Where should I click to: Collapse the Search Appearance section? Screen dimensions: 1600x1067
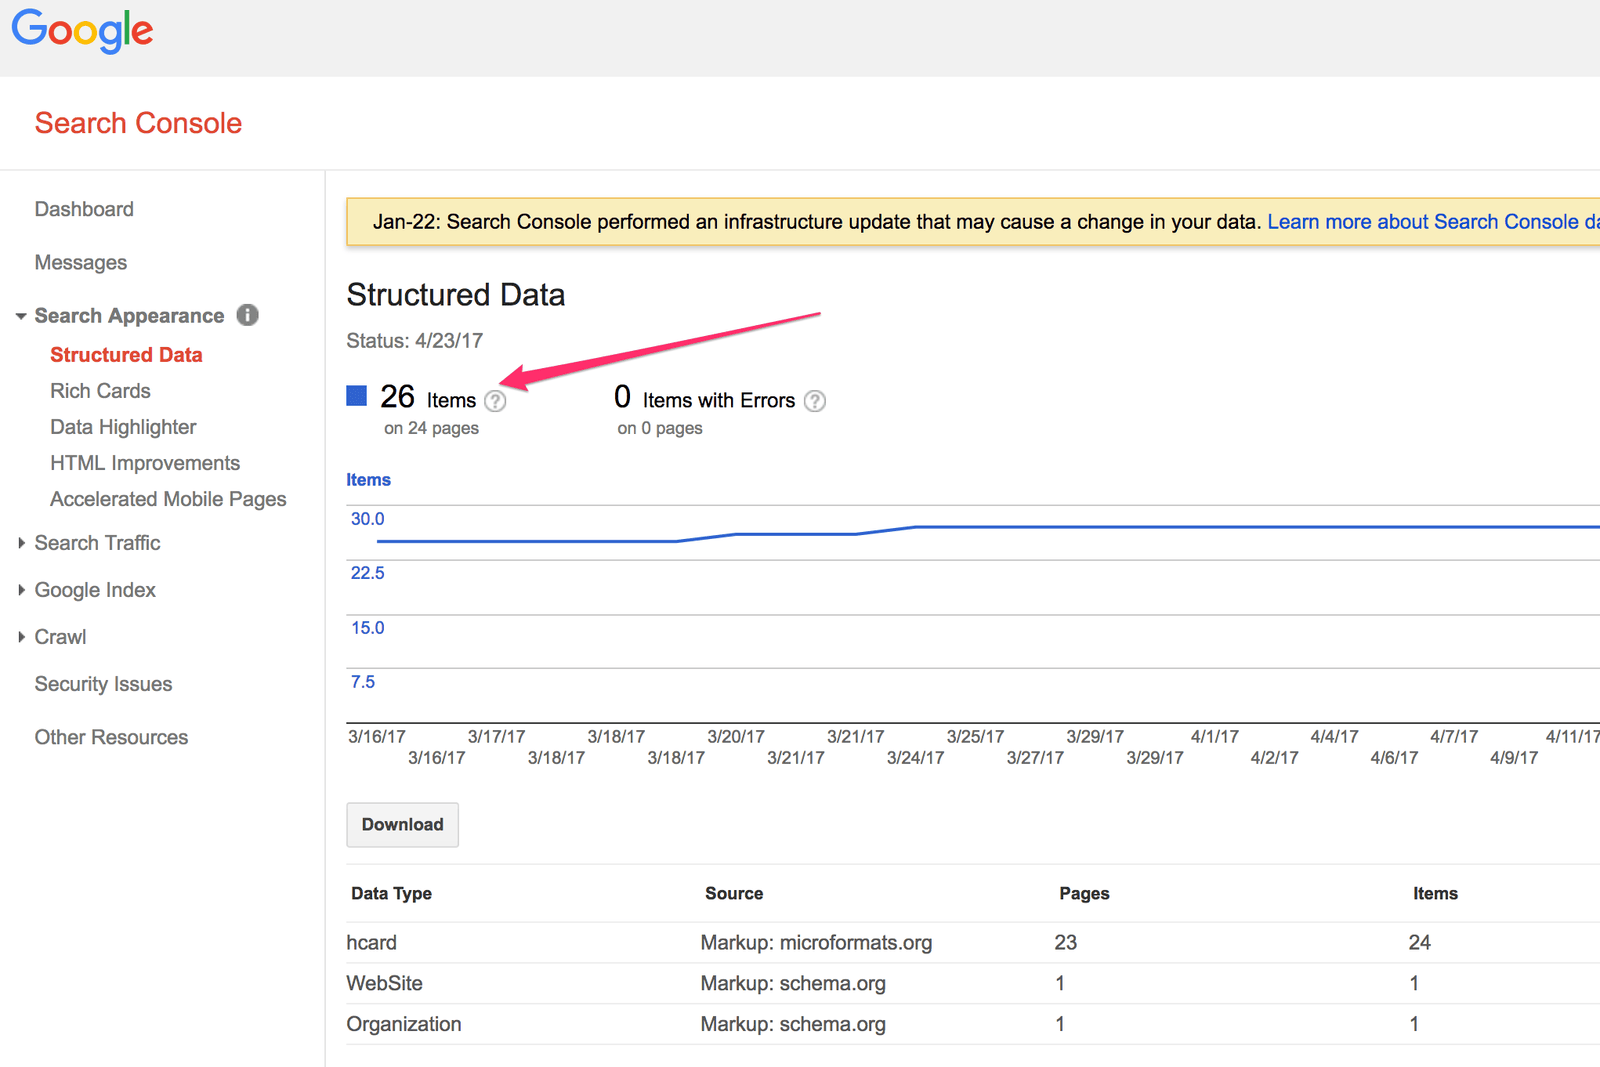(21, 316)
